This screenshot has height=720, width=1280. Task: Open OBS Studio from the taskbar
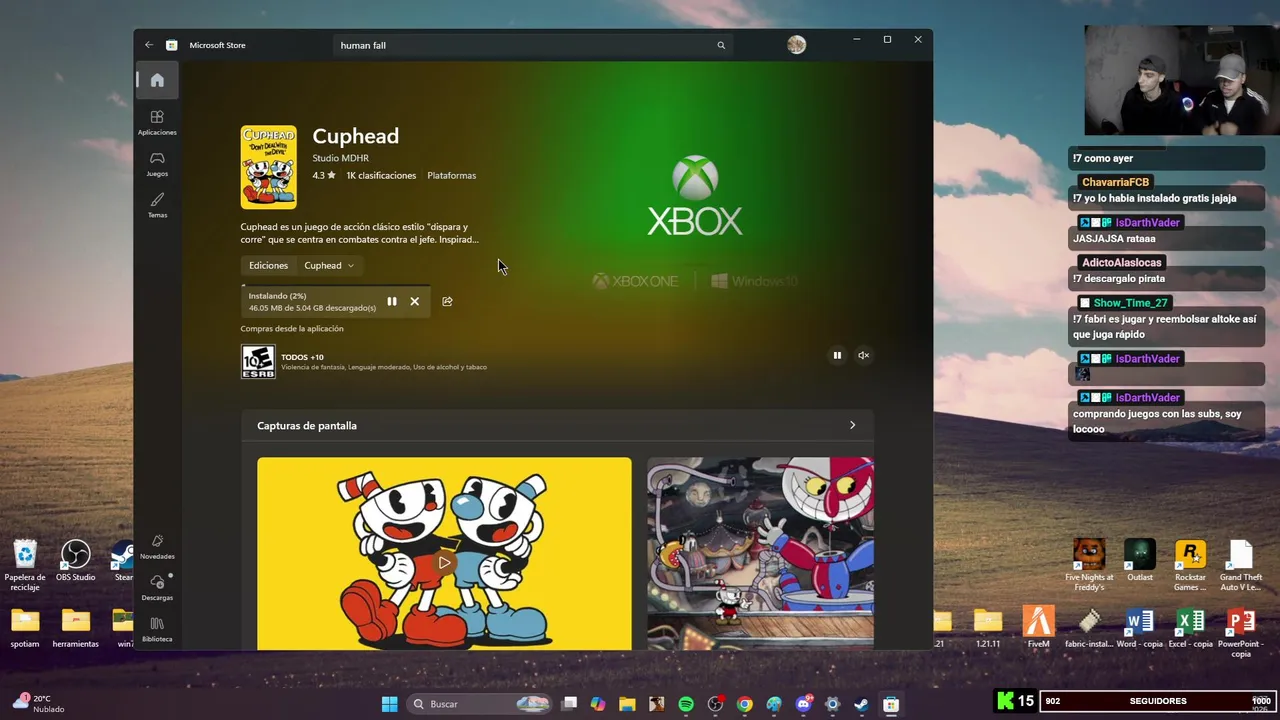tap(715, 704)
